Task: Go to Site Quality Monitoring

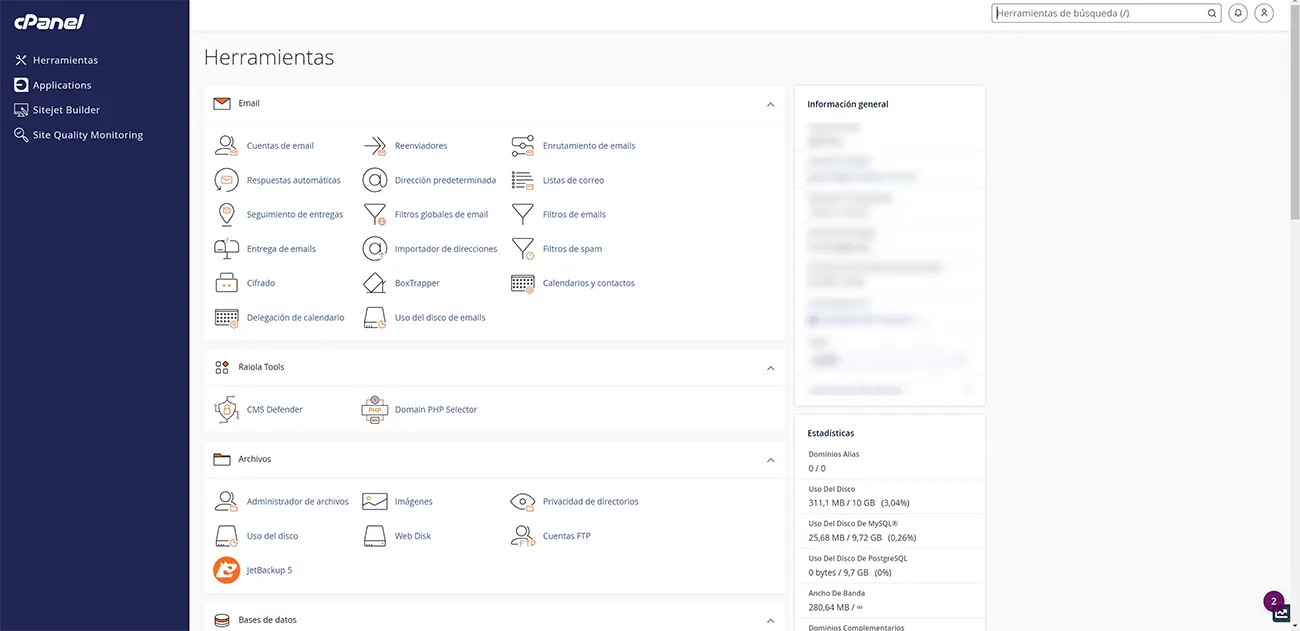Action: pyautogui.click(x=87, y=135)
